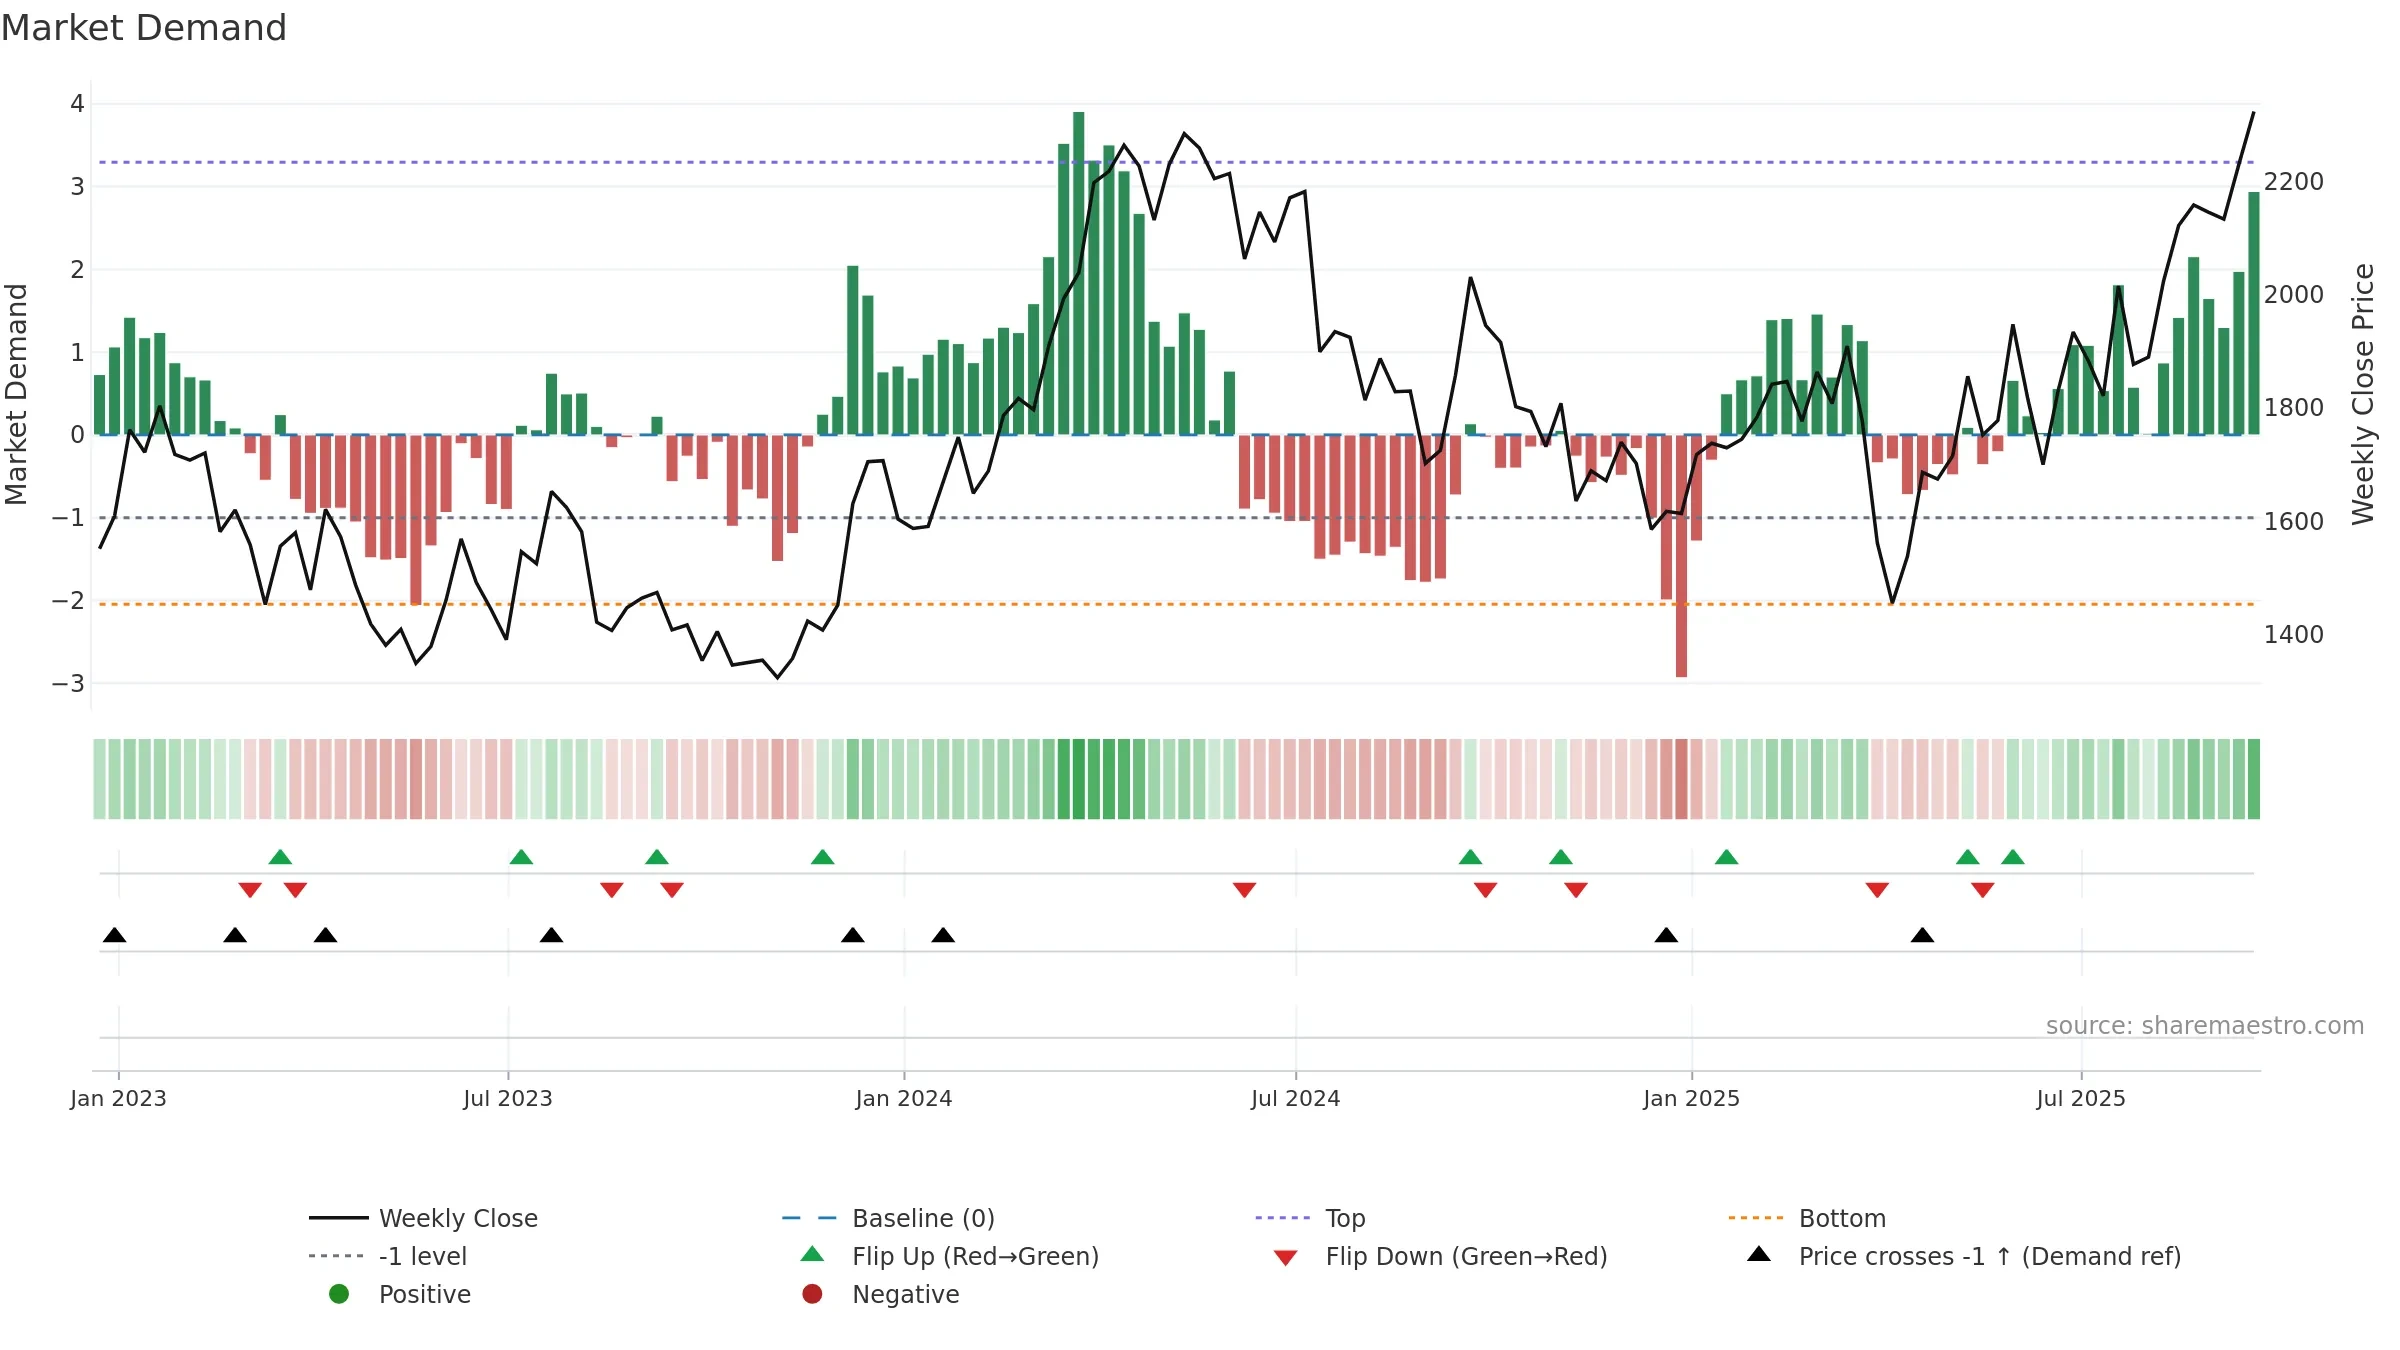Click the green Flip Up triangle in legend
The image size is (2400, 1350).
coord(812,1254)
